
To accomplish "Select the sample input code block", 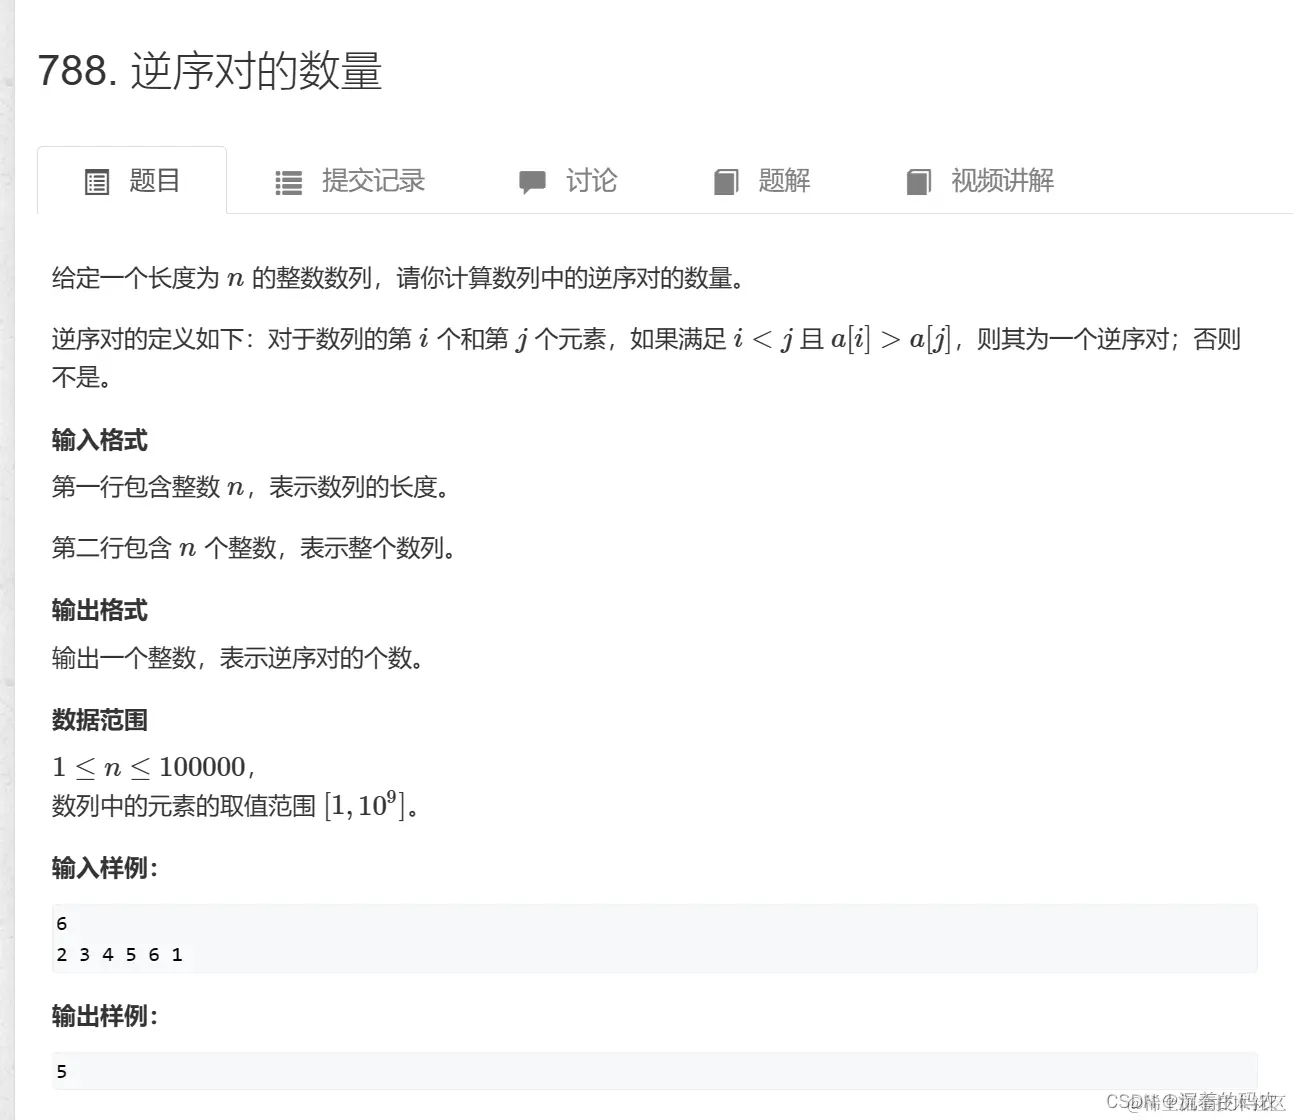I will click(x=650, y=938).
